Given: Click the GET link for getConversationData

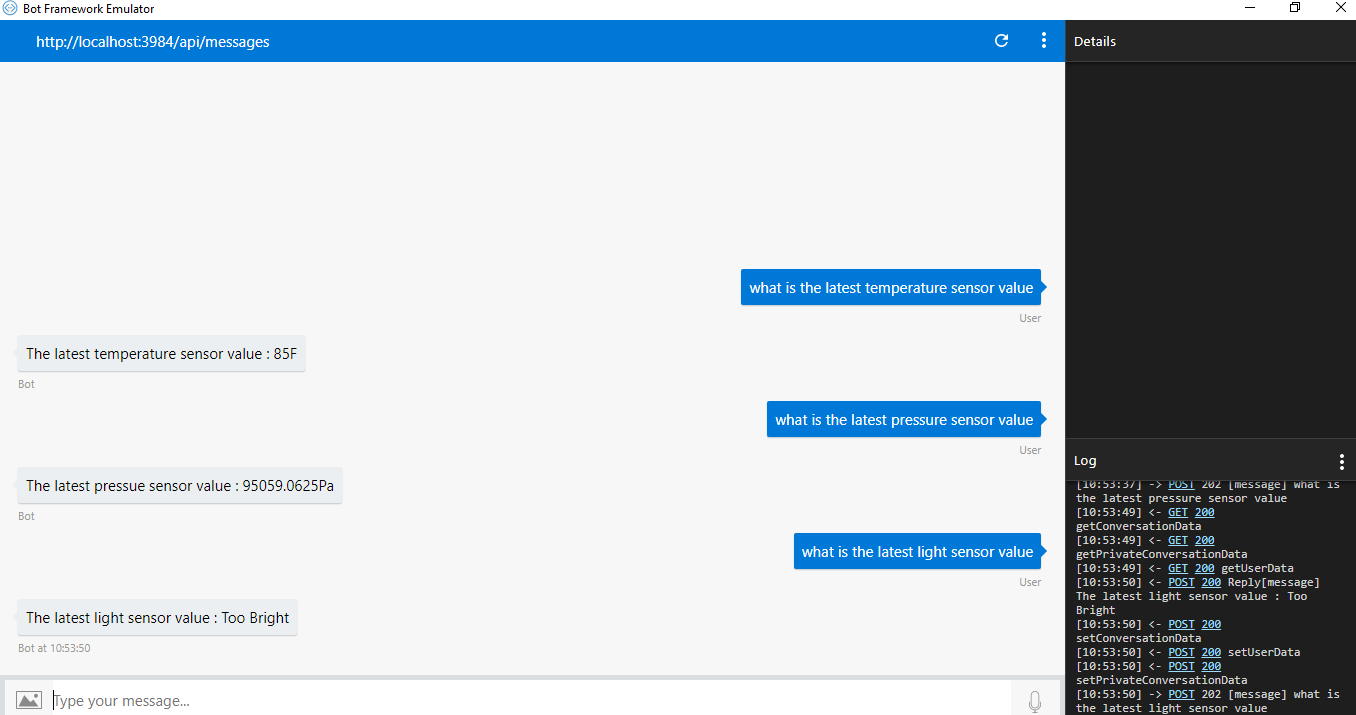Looking at the screenshot, I should tap(1177, 513).
